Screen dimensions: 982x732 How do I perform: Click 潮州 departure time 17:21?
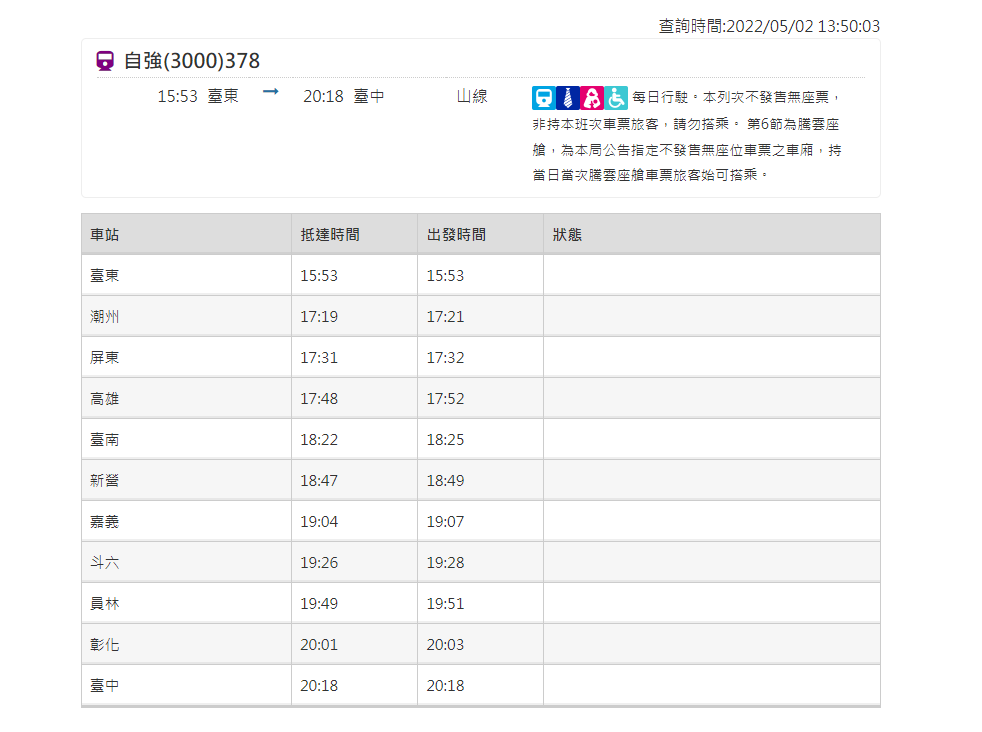pos(445,317)
